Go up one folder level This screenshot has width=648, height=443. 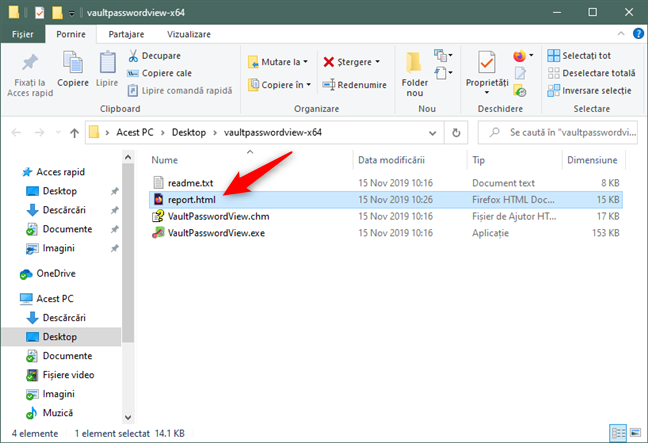(74, 133)
